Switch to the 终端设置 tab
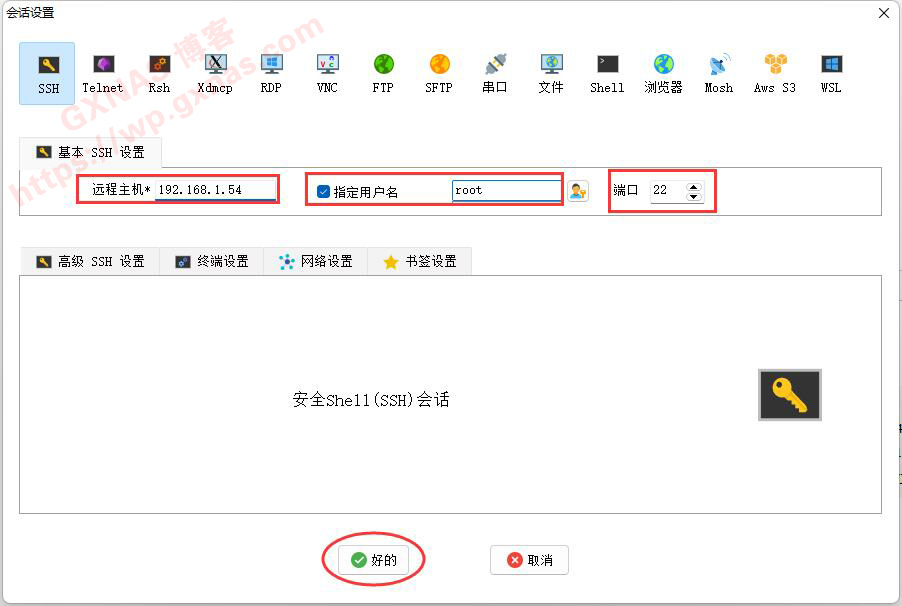Screen dimensions: 902x606 point(212,261)
